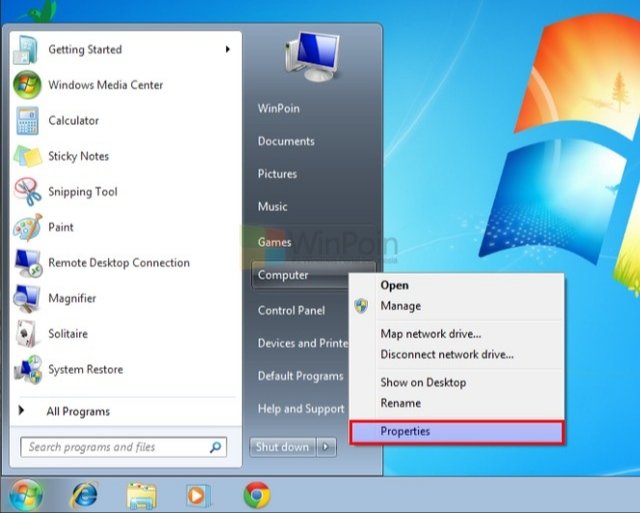
Task: Click Computer in the Start menu
Action: [x=300, y=275]
